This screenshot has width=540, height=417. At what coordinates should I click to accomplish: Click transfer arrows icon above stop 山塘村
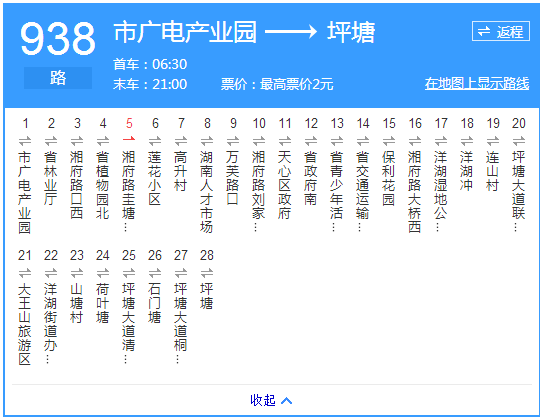pyautogui.click(x=77, y=273)
